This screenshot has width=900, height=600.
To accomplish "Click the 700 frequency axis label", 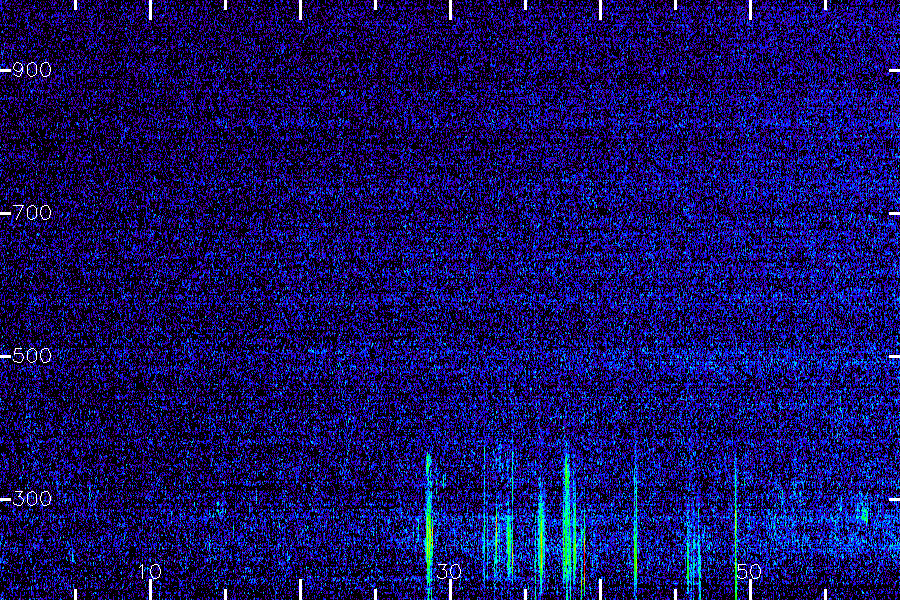I will pyautogui.click(x=32, y=213).
